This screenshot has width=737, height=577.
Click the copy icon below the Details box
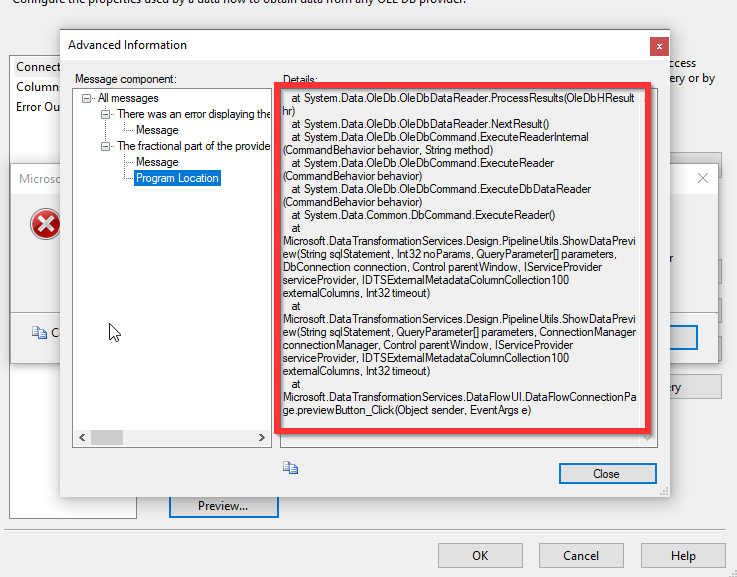291,467
